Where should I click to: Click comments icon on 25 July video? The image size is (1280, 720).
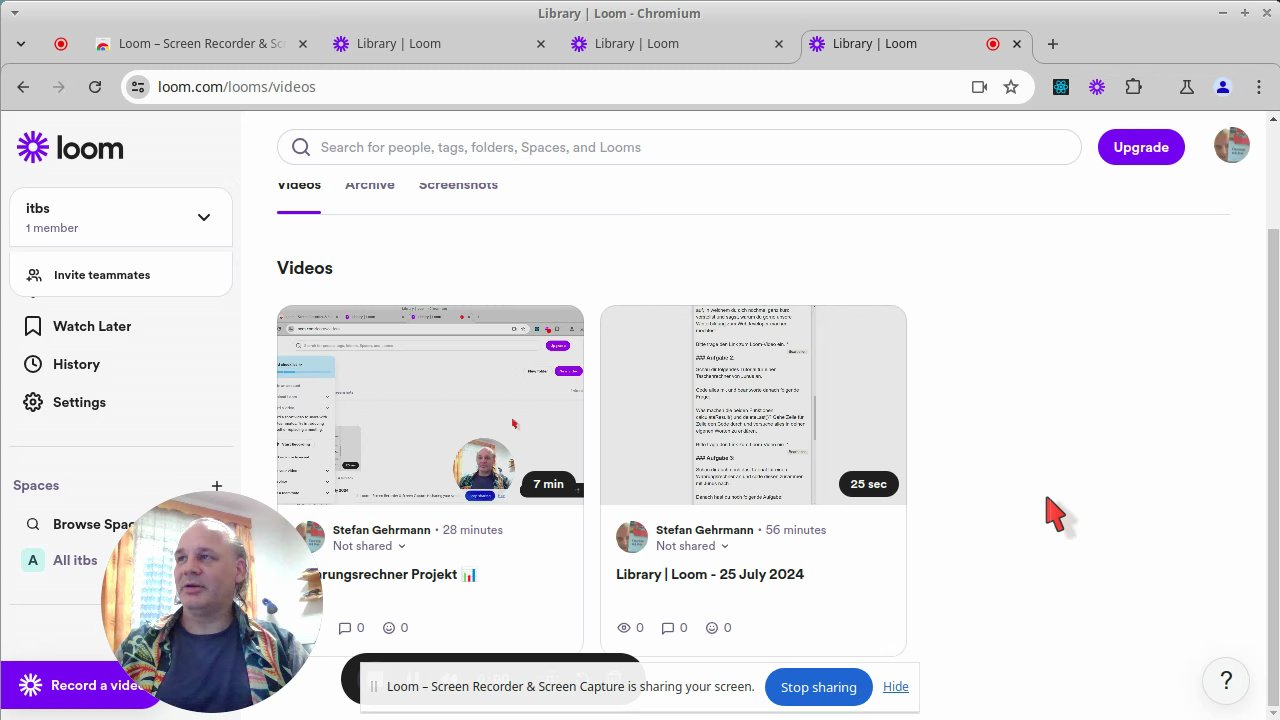[668, 628]
